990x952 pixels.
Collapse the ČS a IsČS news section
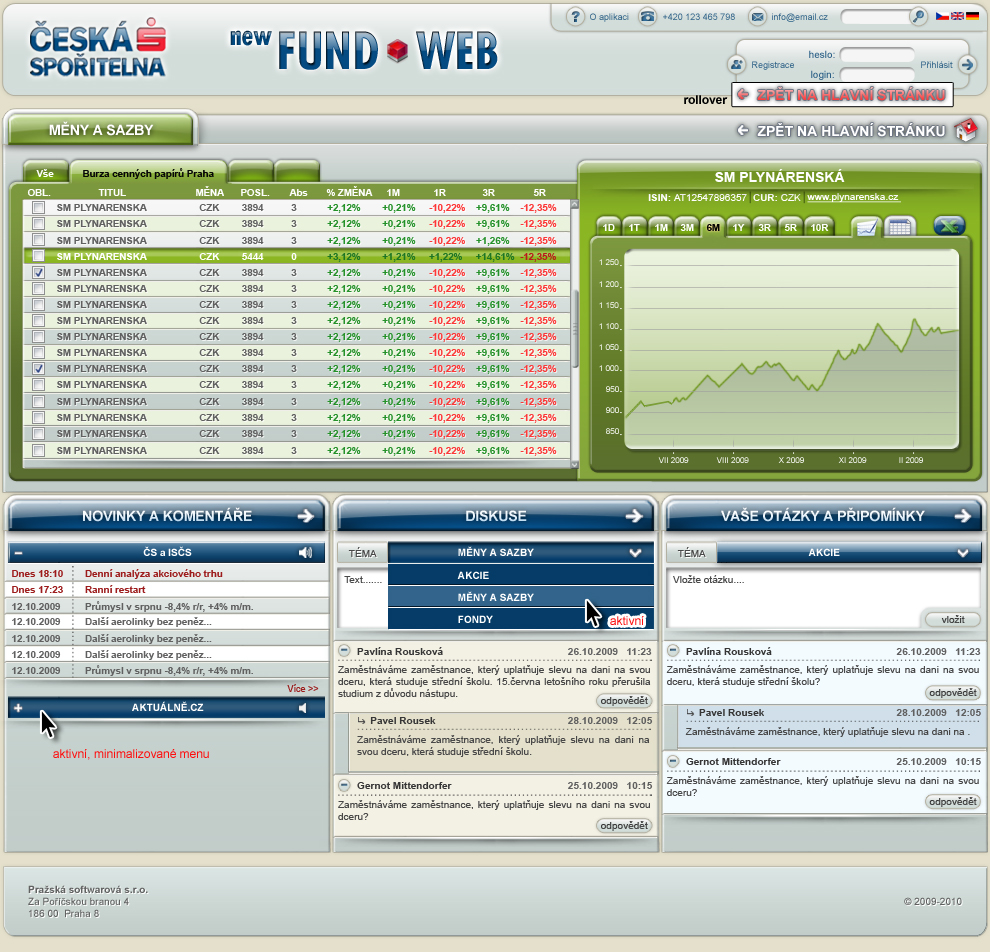18,553
